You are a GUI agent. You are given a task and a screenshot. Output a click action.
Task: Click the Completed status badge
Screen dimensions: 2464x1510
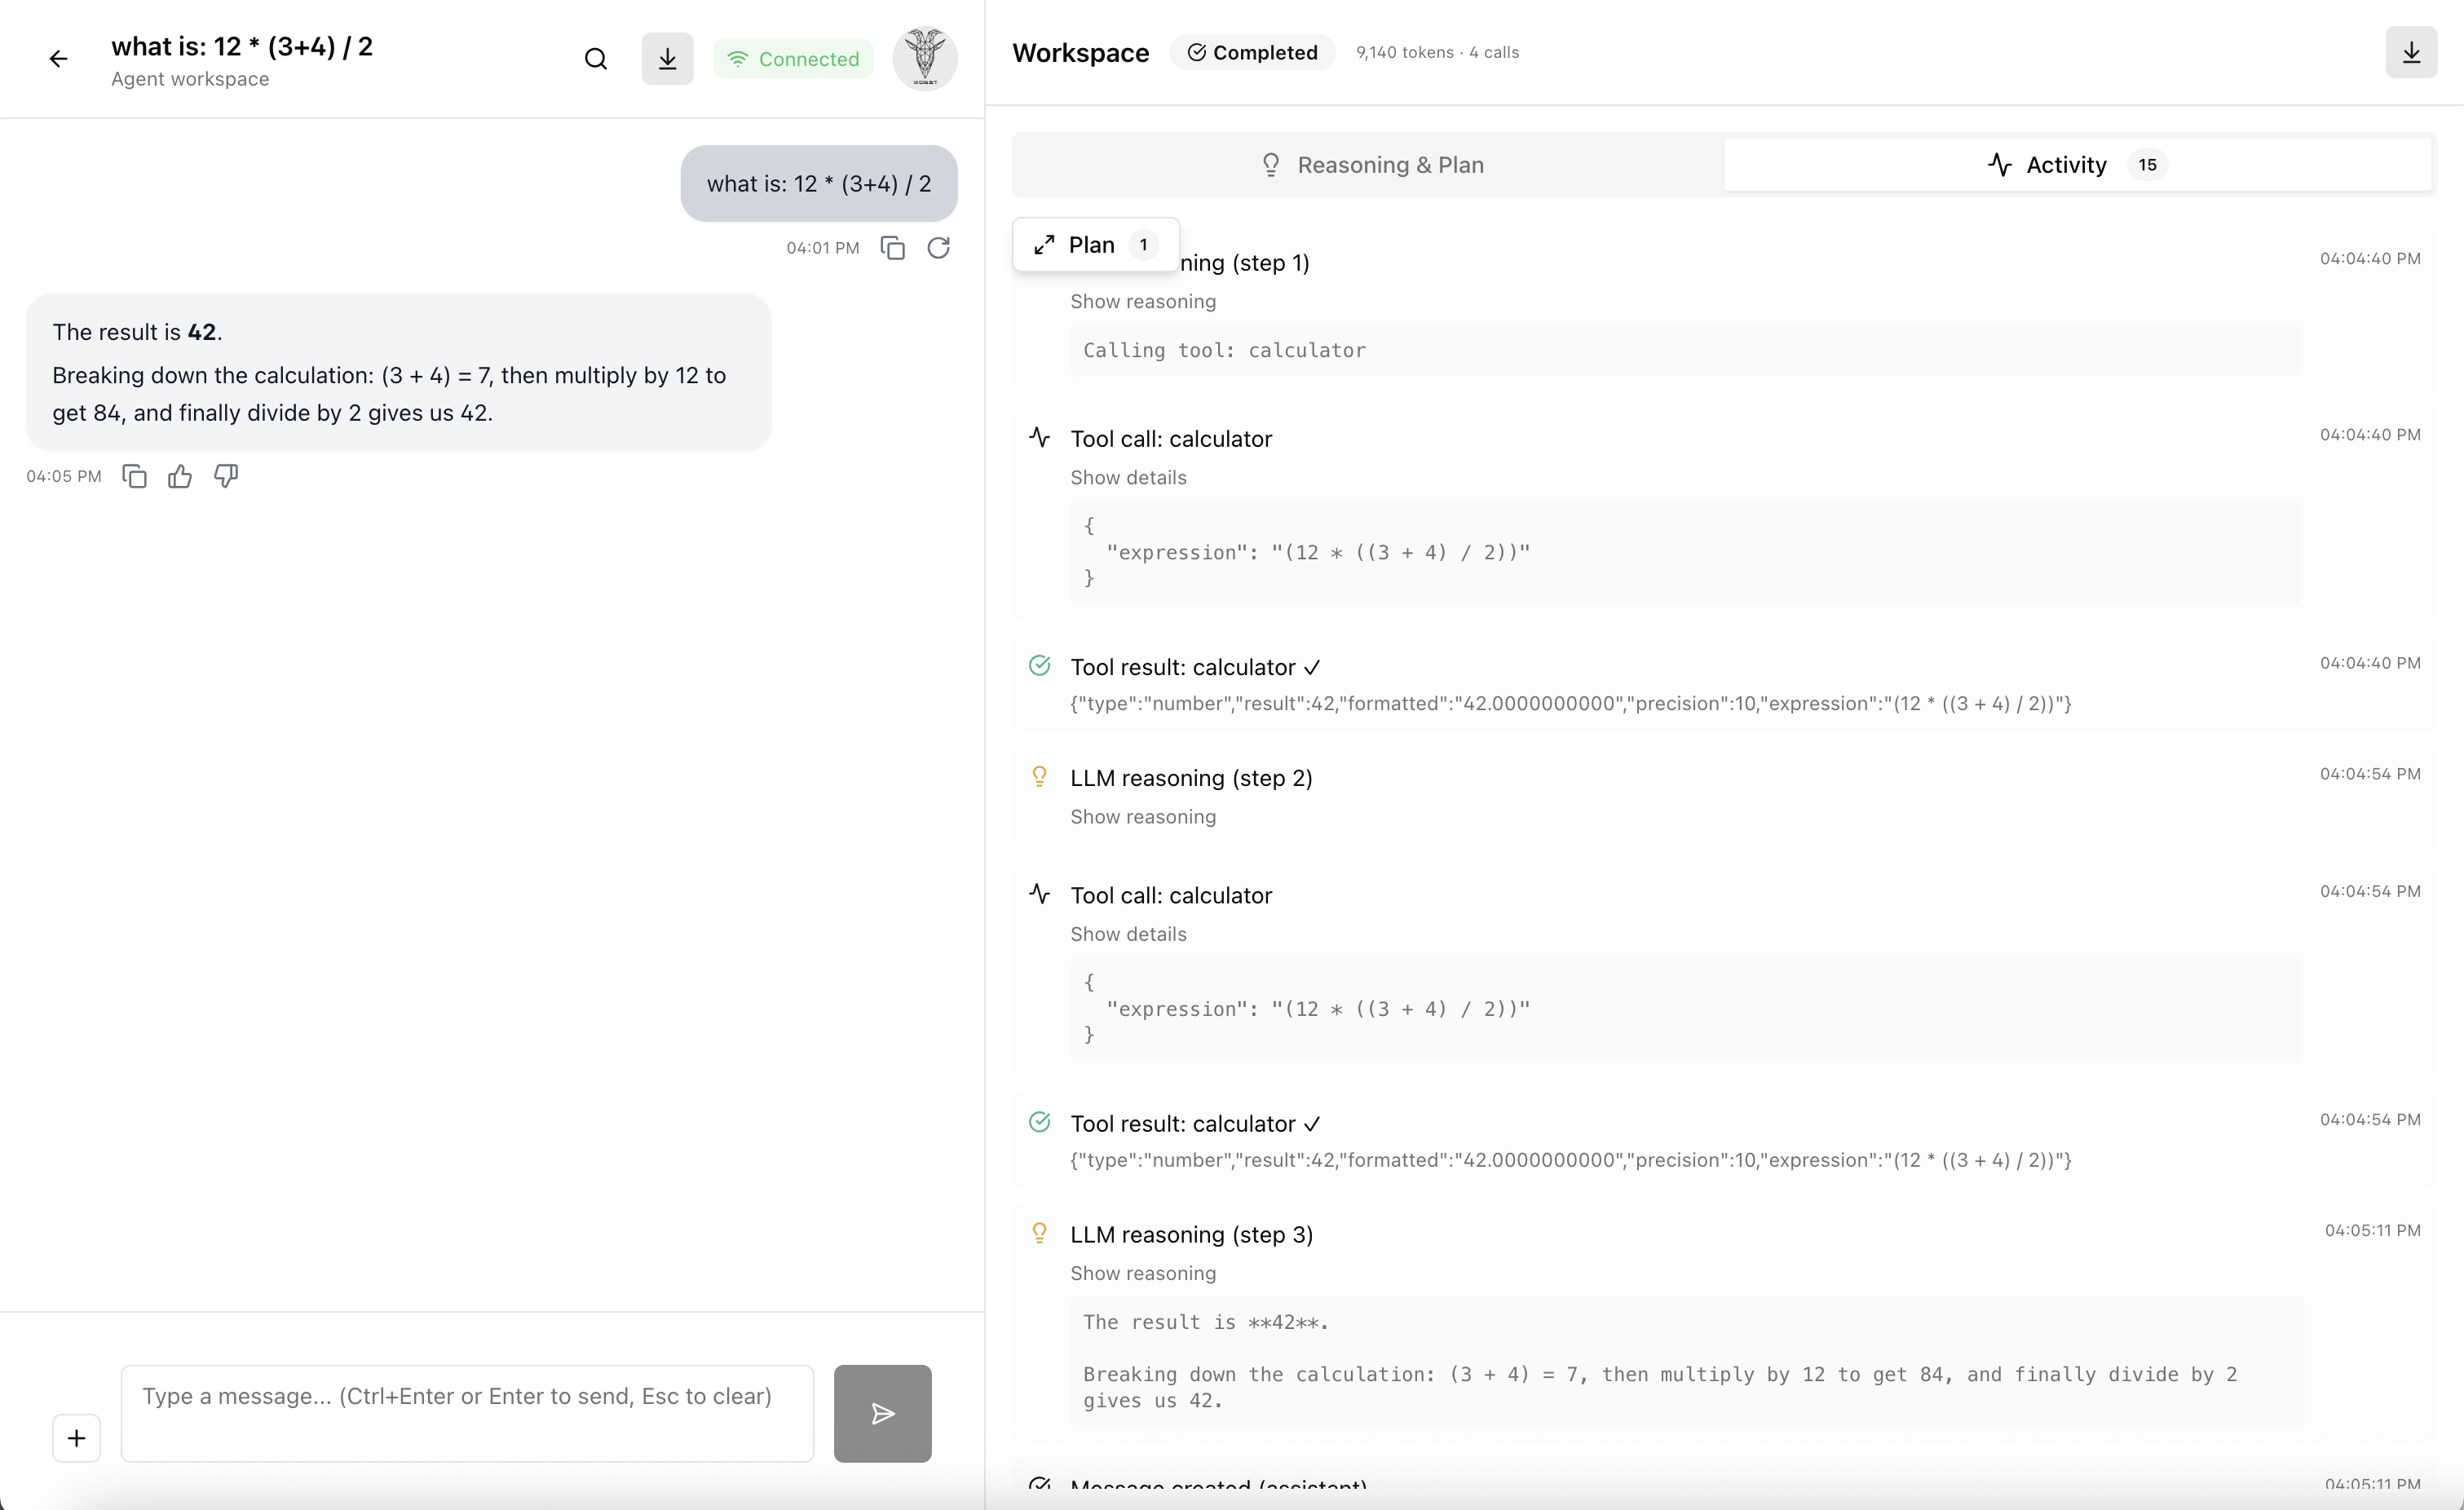pos(1252,52)
